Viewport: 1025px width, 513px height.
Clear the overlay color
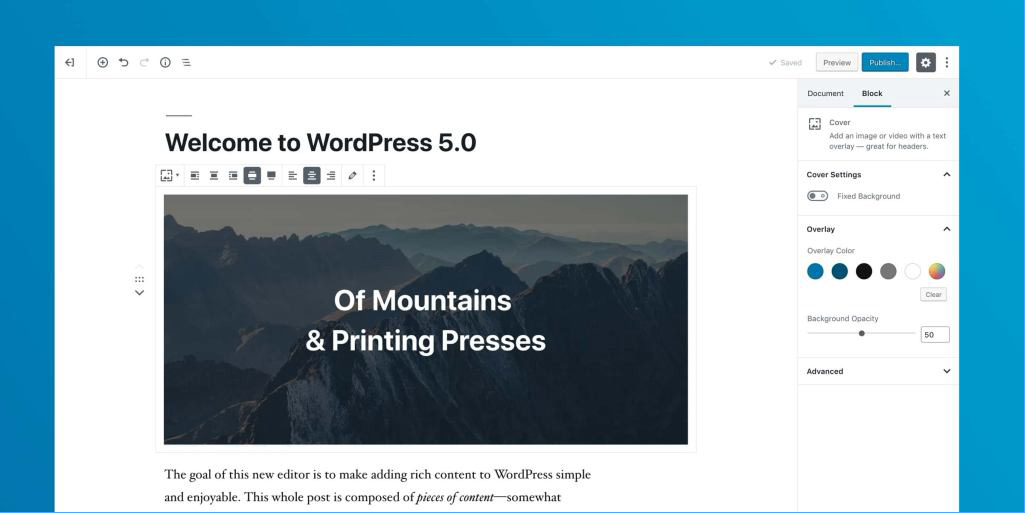(x=933, y=295)
